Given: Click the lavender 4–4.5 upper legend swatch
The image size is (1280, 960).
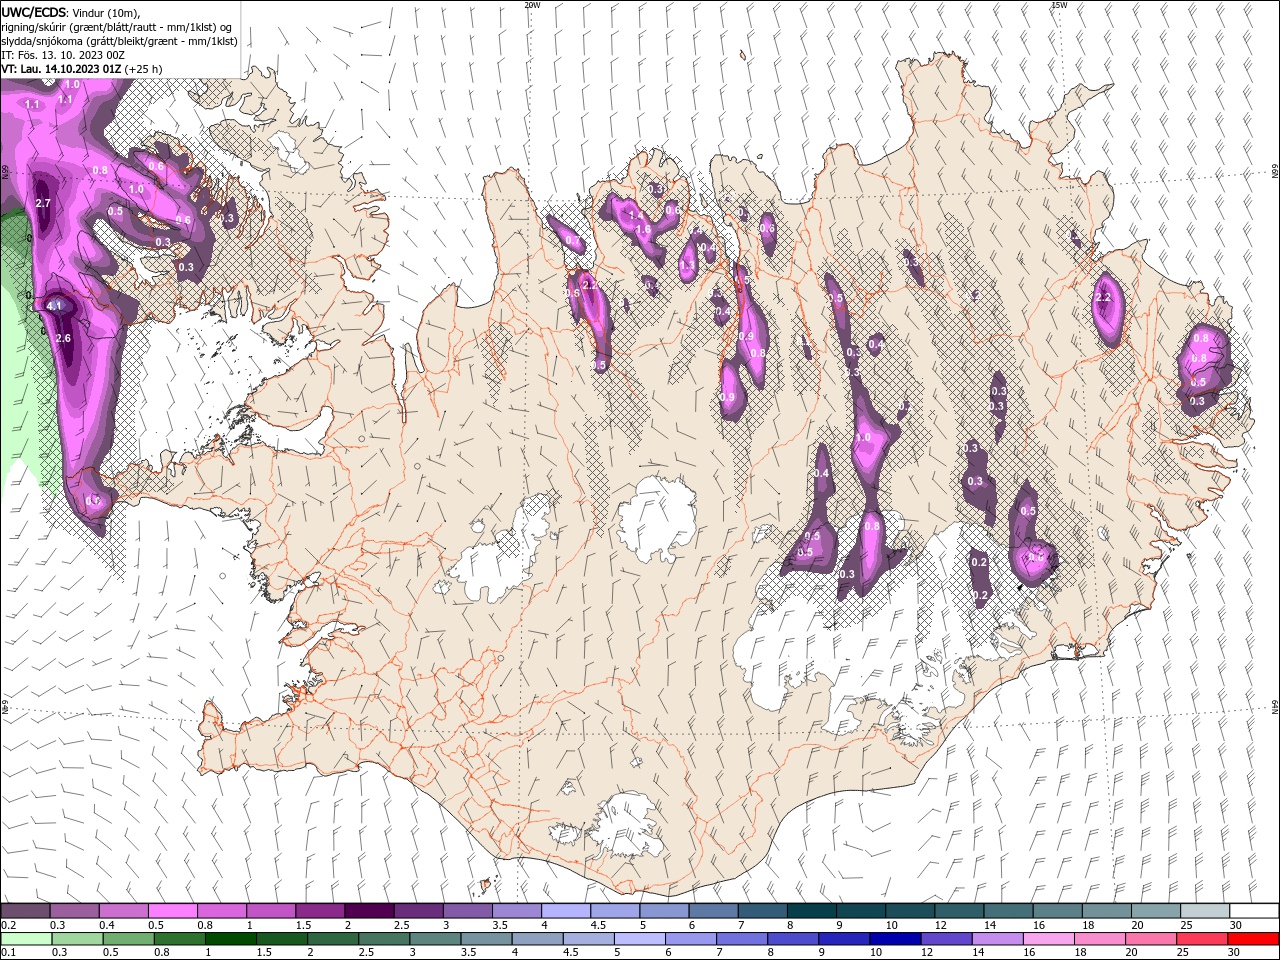Looking at the screenshot, I should [x=565, y=911].
